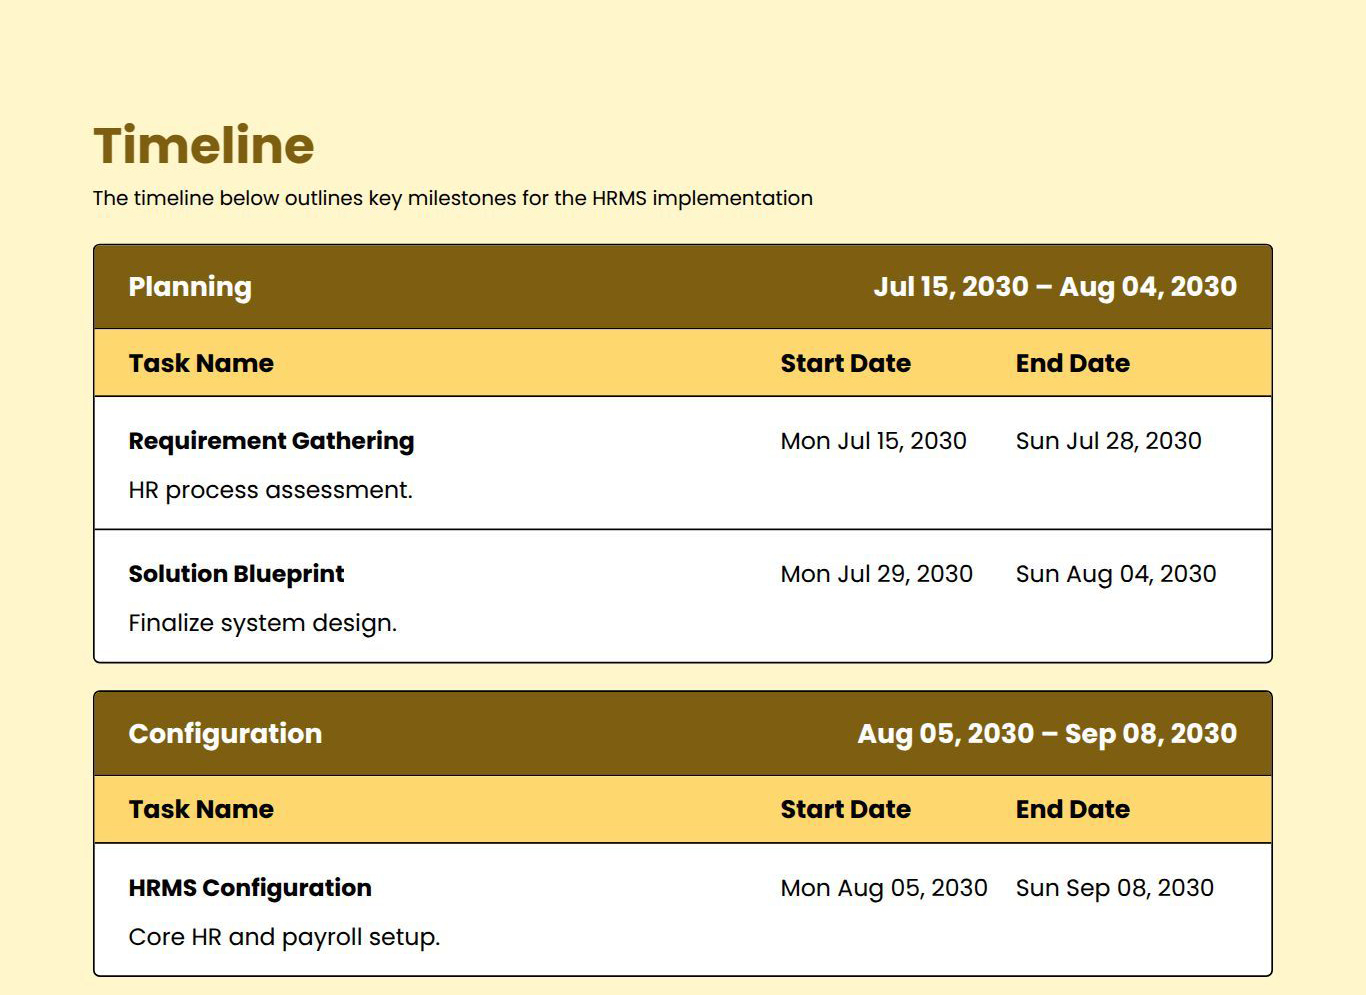
Task: Click Task Name column header in Planning table
Action: pyautogui.click(x=201, y=363)
